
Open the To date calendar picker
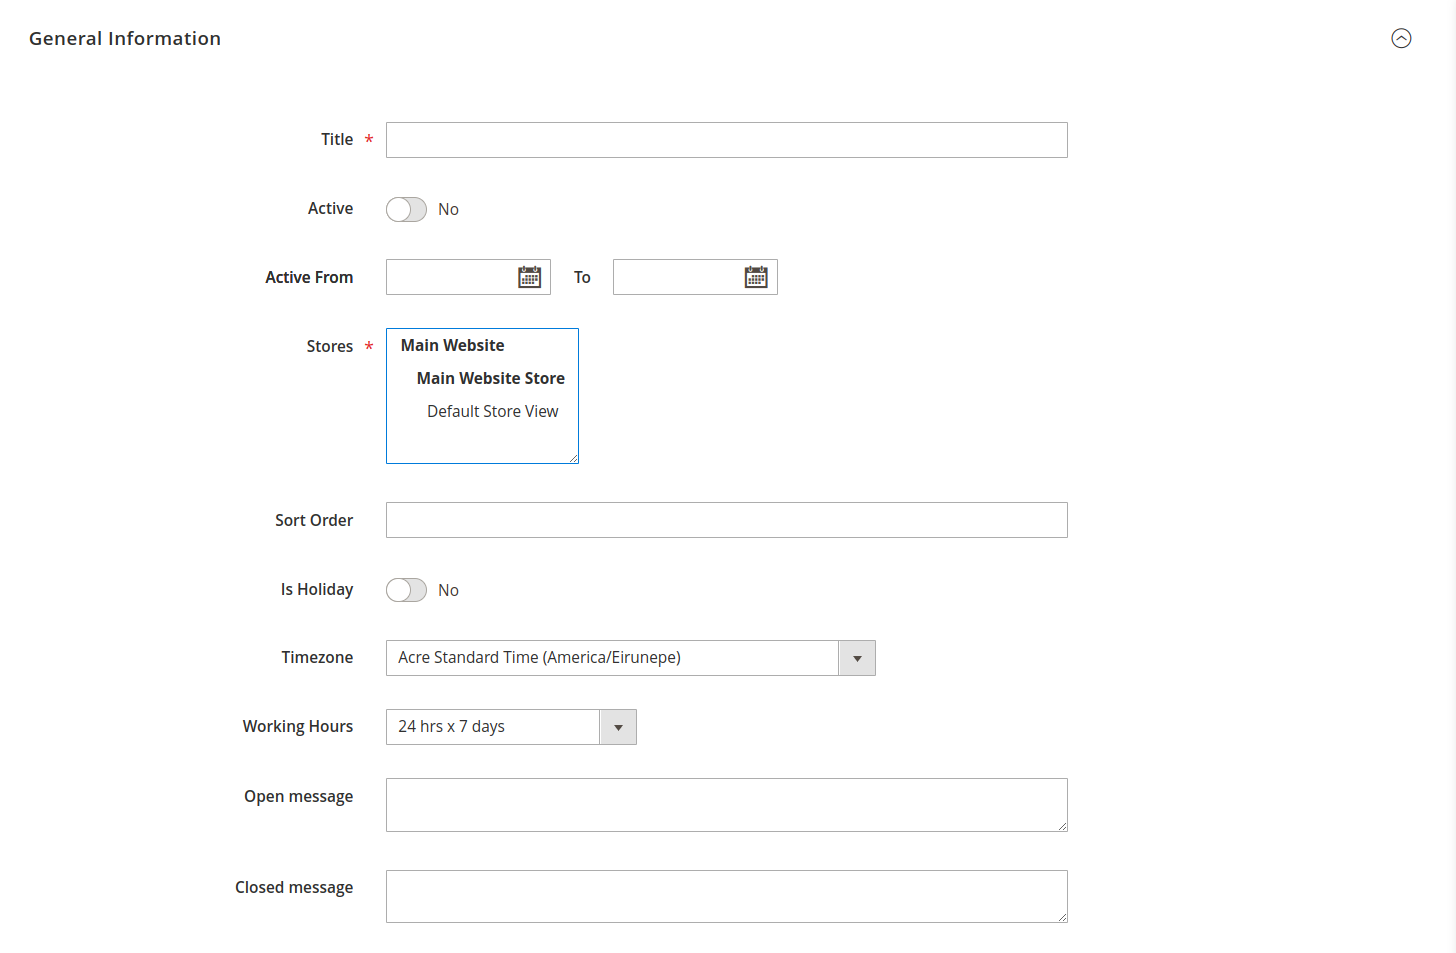pyautogui.click(x=756, y=277)
